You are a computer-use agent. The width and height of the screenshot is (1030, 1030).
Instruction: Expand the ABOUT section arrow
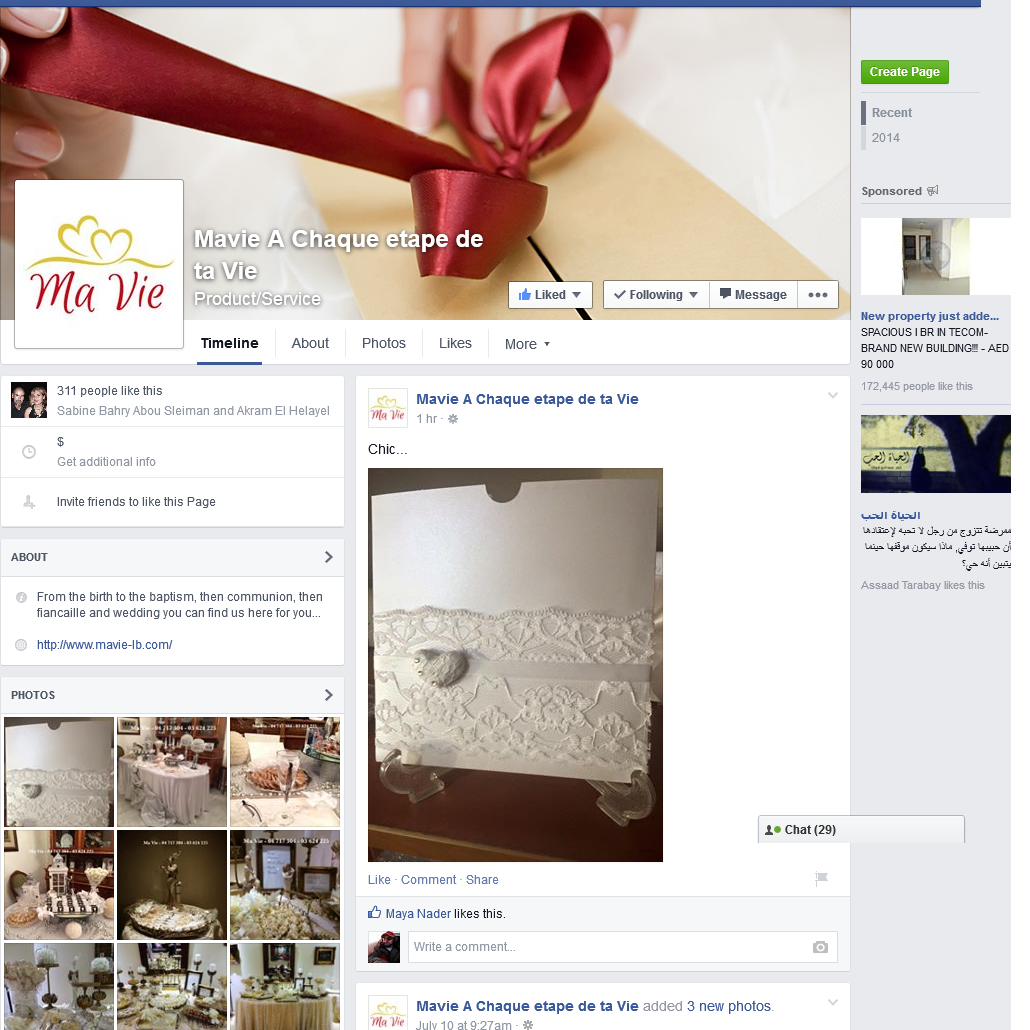click(x=329, y=557)
